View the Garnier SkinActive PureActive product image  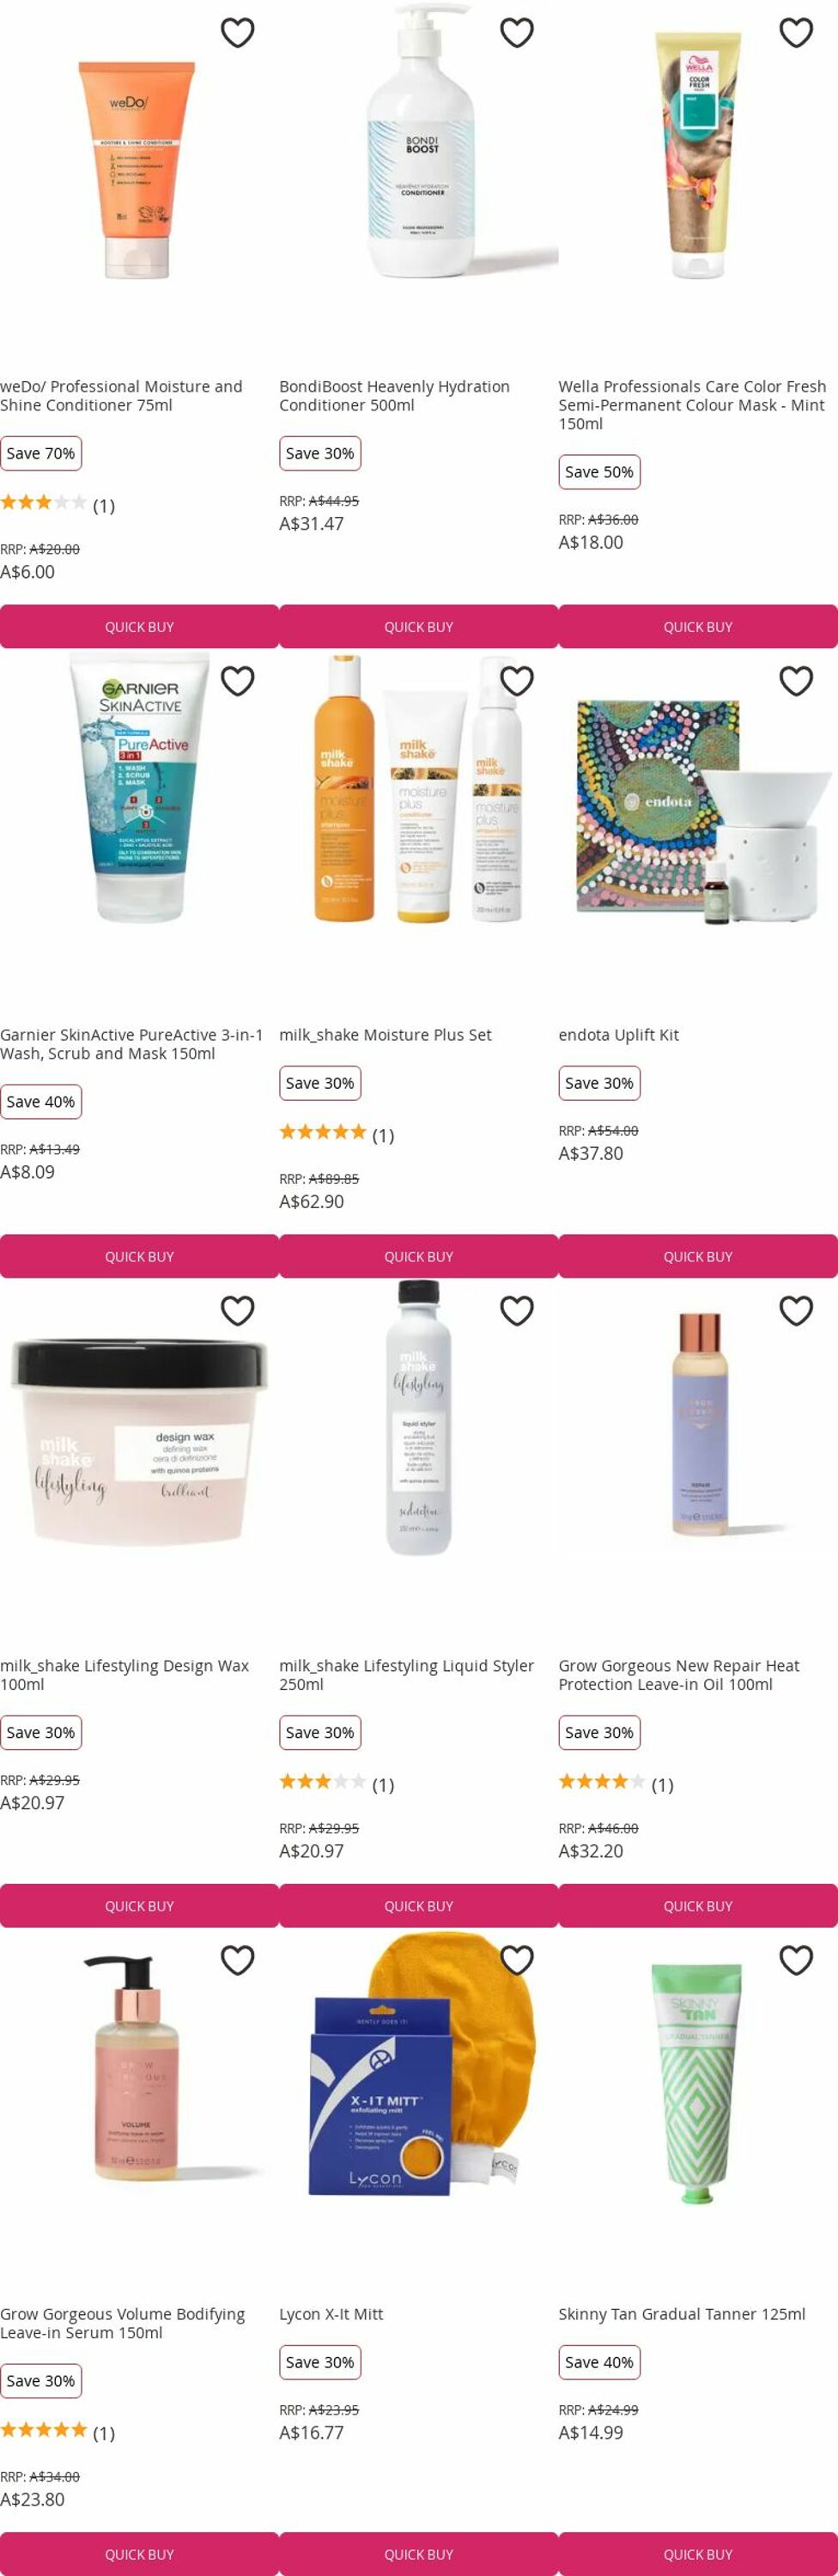coord(139,790)
